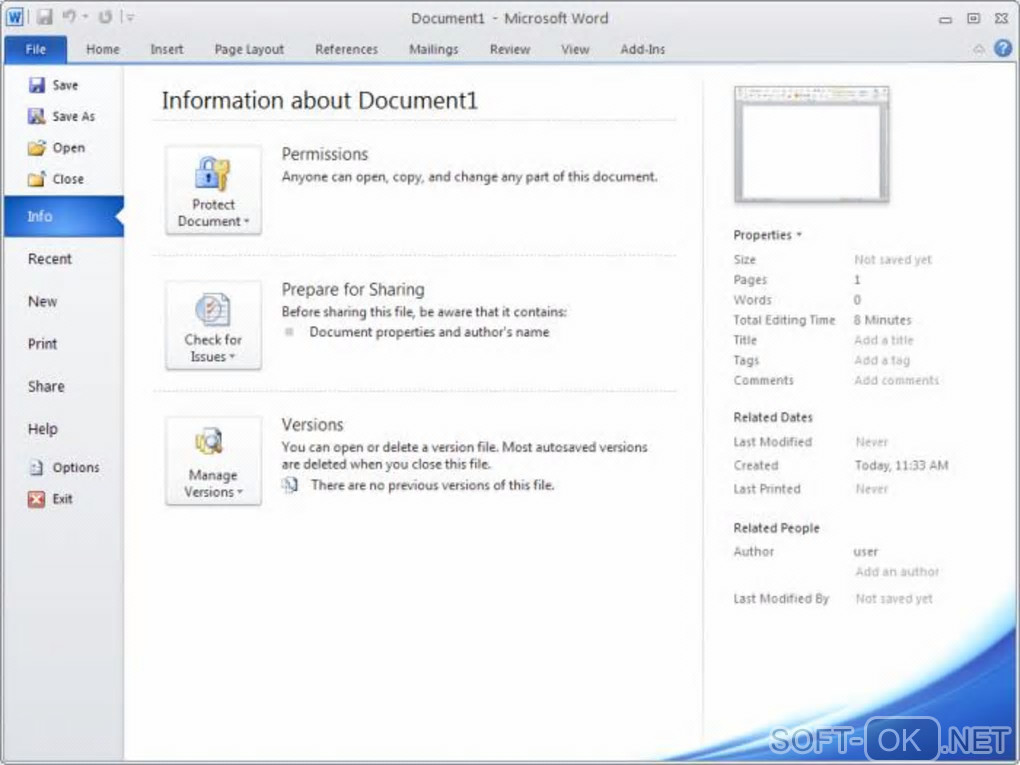1020x765 pixels.
Task: Click the Check for Issues document icon
Action: point(212,309)
